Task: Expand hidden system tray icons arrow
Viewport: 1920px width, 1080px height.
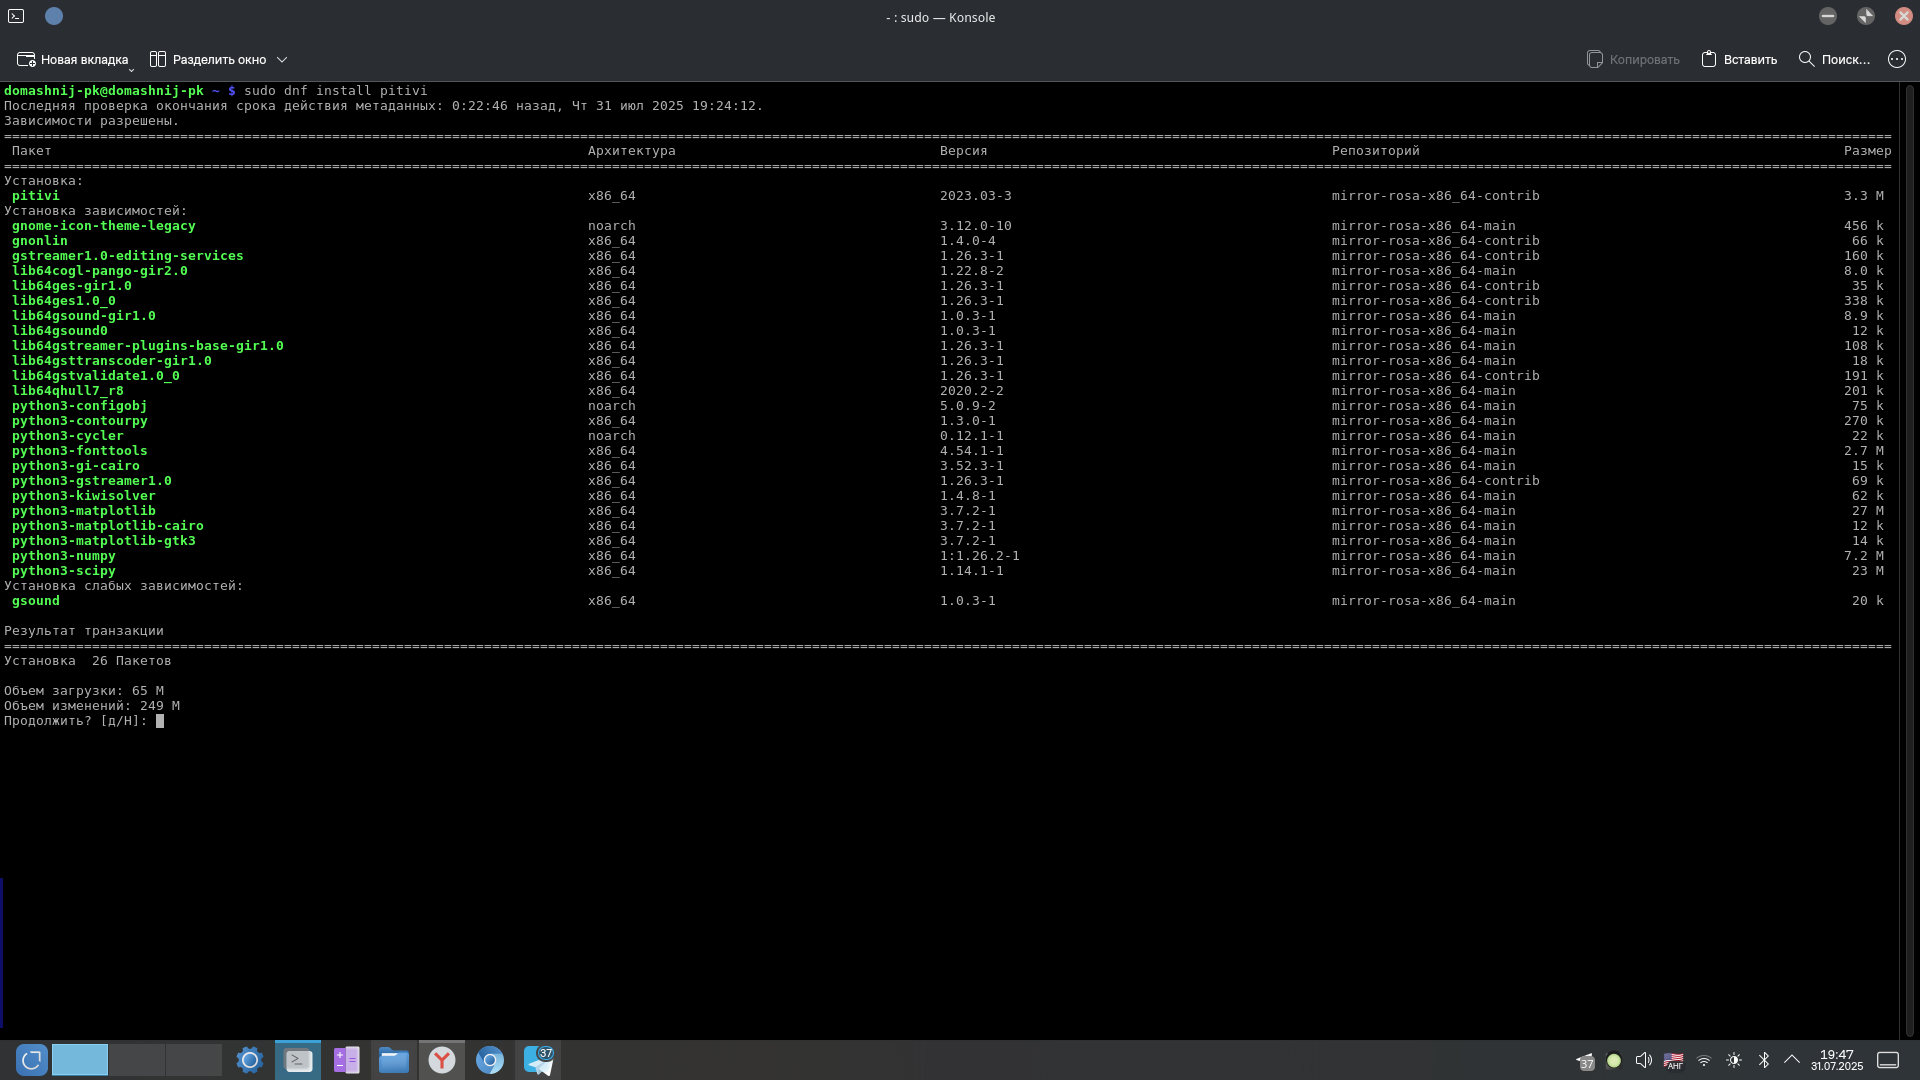Action: [x=1792, y=1060]
